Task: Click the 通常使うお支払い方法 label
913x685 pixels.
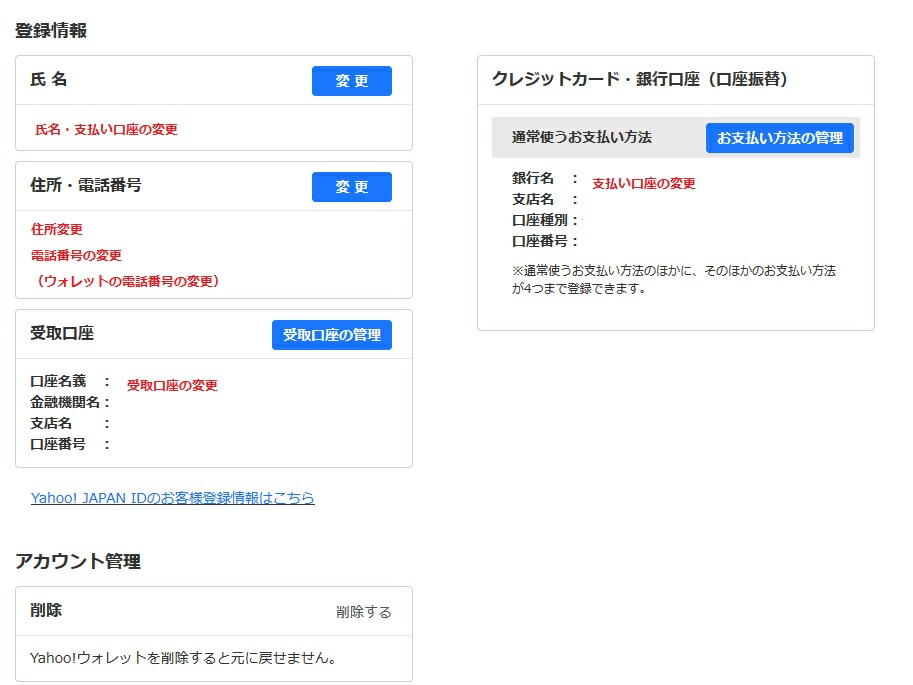Action: click(581, 138)
